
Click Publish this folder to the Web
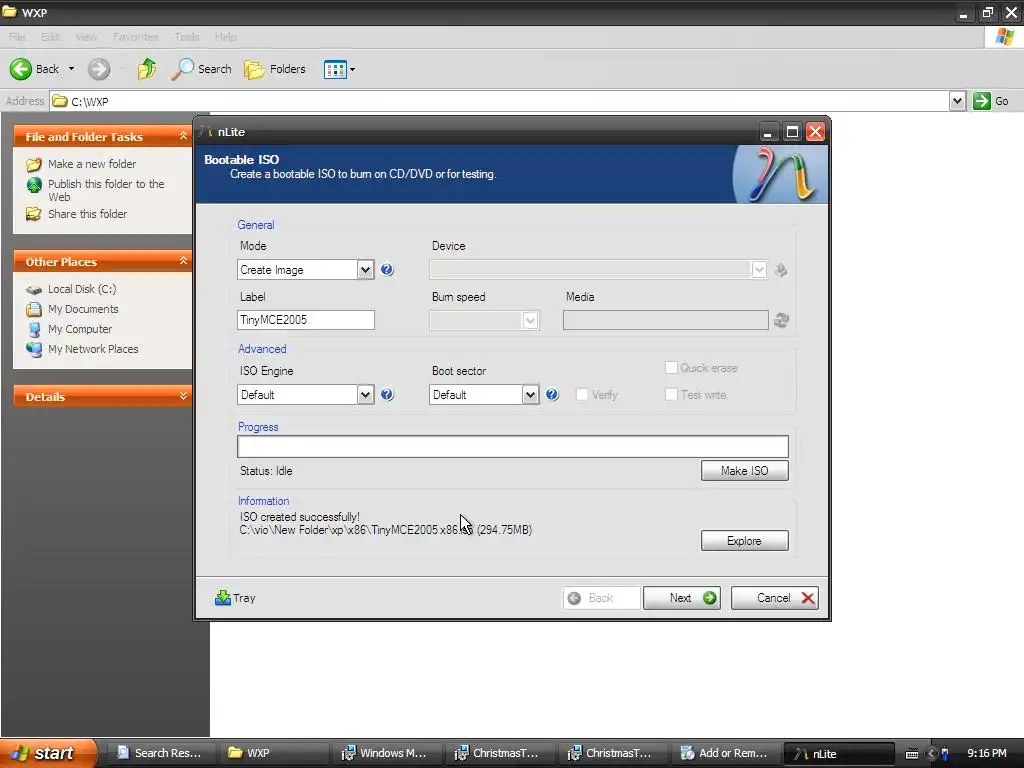[106, 190]
